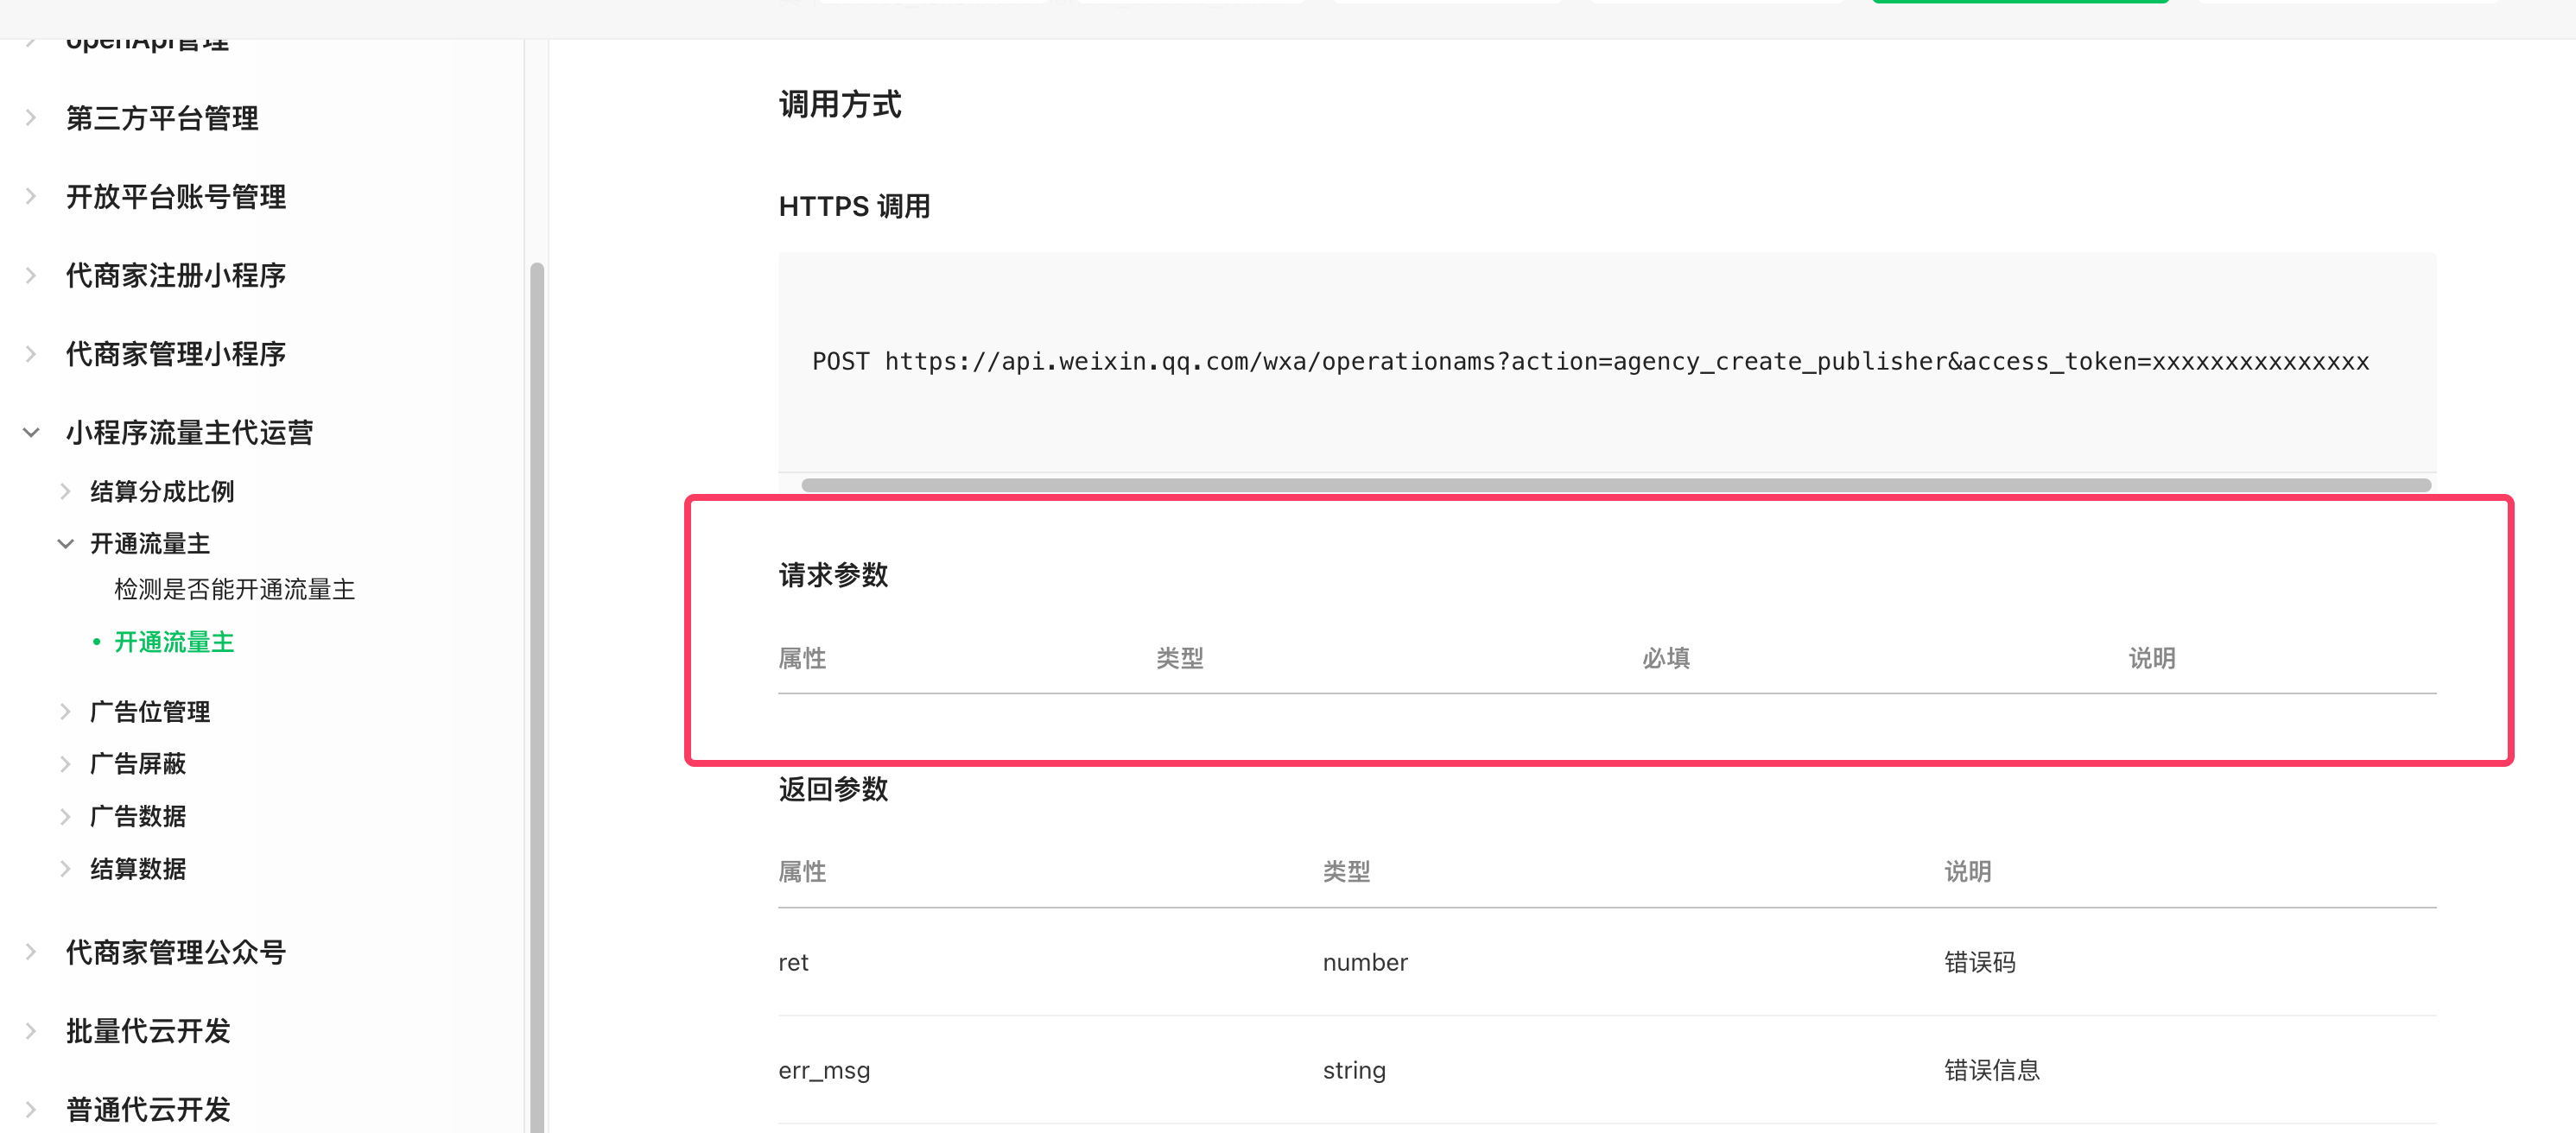Open the 广告屏蔽 menu entry

click(x=138, y=764)
